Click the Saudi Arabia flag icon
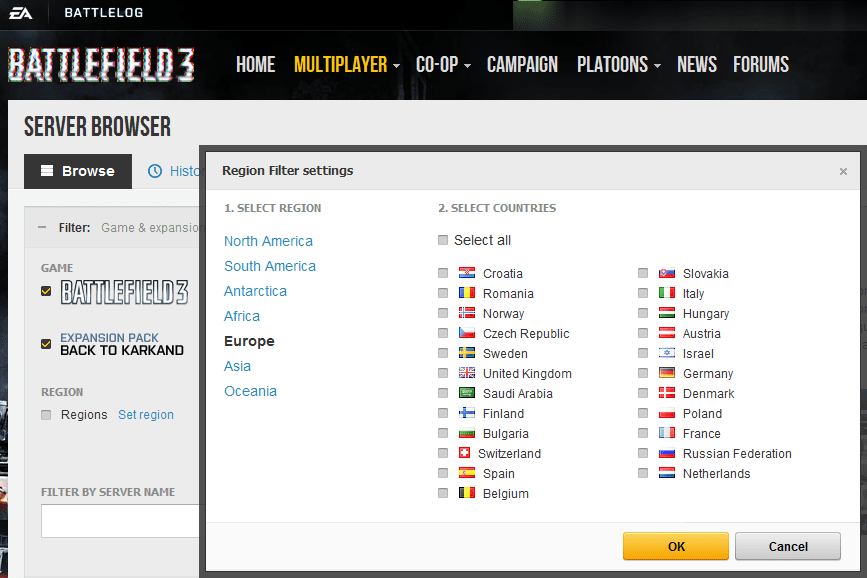867x578 pixels. tap(467, 393)
